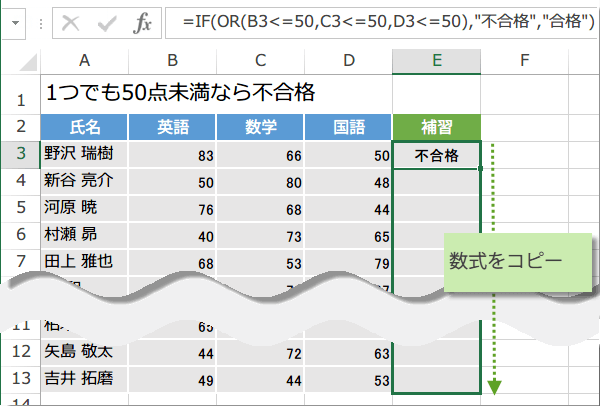Click the name cell 吉井 拓磨
Screen dimensions: 600x406
coord(84,379)
